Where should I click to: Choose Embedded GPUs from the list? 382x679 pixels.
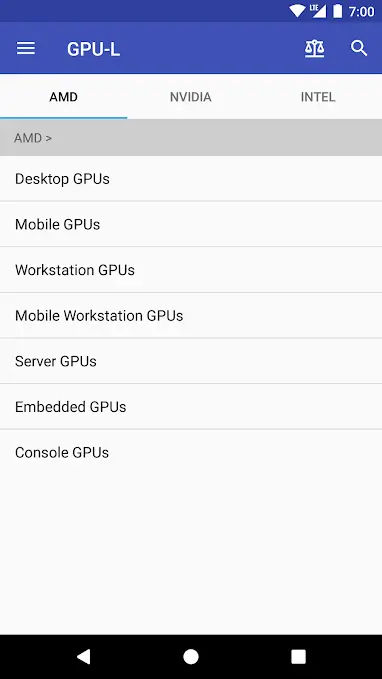click(191, 407)
